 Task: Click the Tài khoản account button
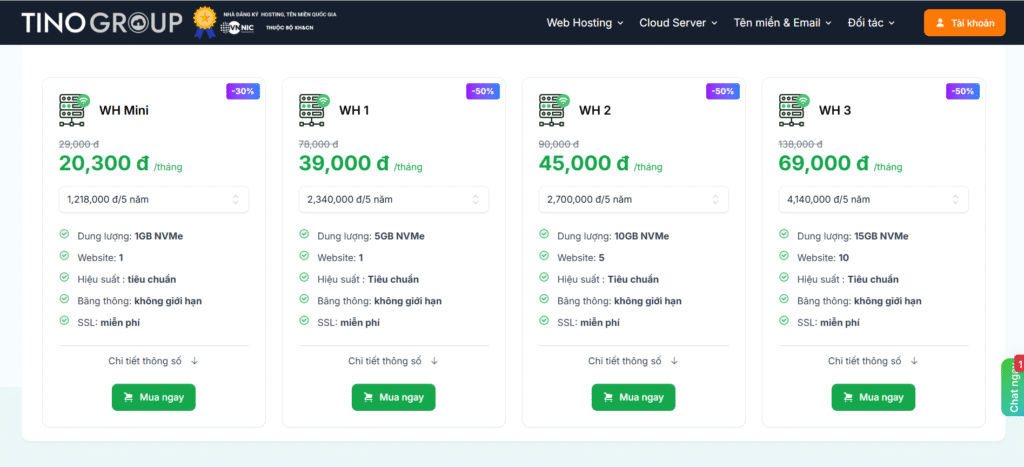(964, 22)
